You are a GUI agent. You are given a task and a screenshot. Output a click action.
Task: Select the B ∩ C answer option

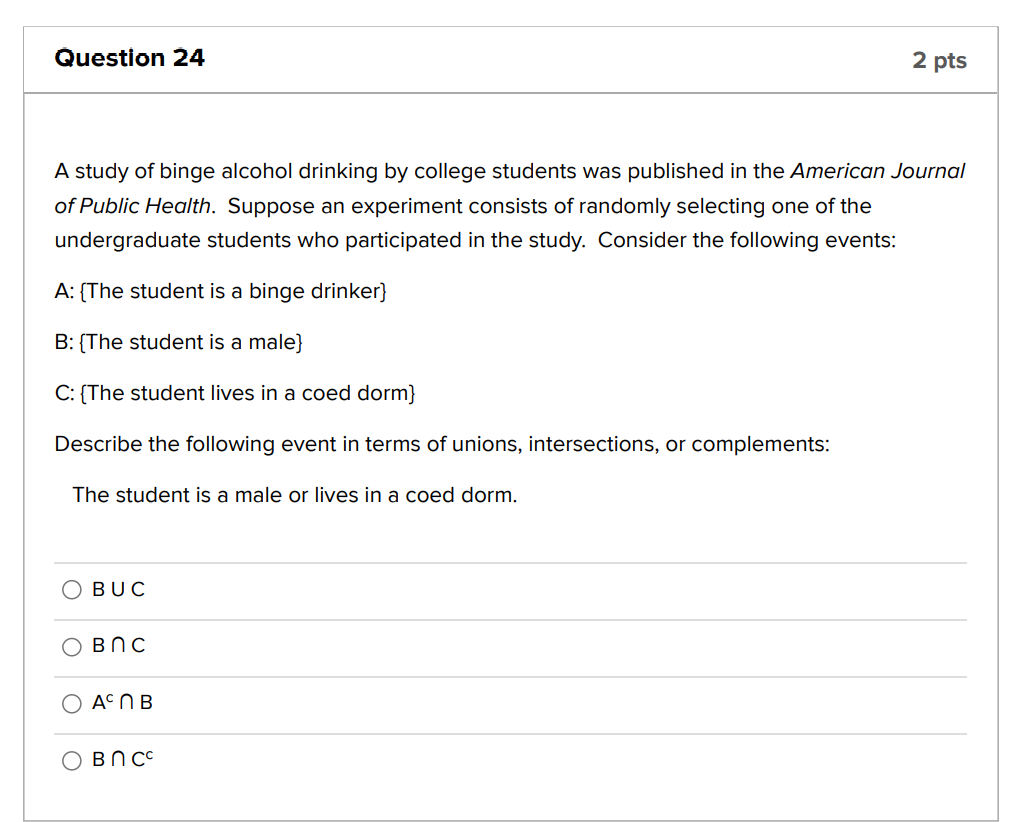click(72, 646)
